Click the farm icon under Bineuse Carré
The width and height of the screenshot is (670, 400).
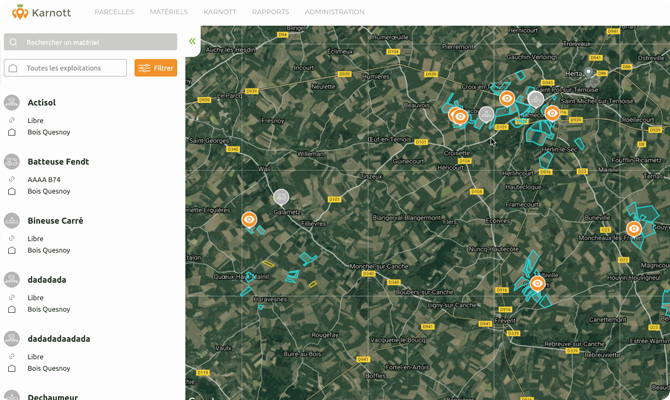point(12,250)
